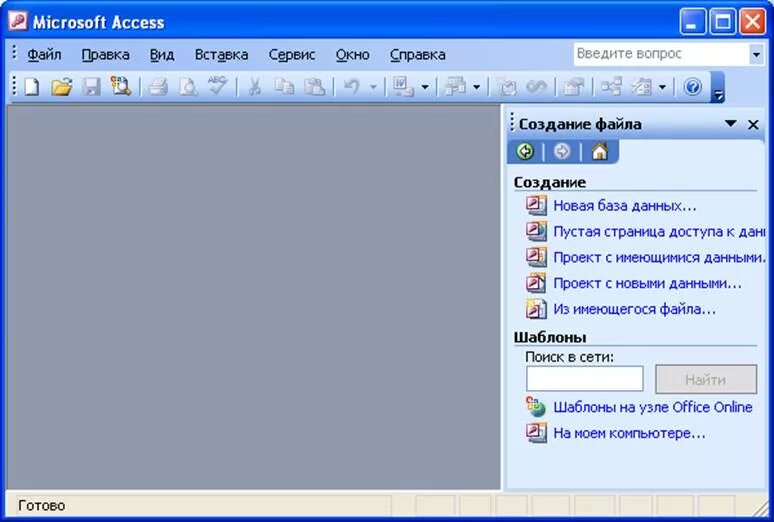
Task: Click the Script Editor icon
Action: click(536, 87)
